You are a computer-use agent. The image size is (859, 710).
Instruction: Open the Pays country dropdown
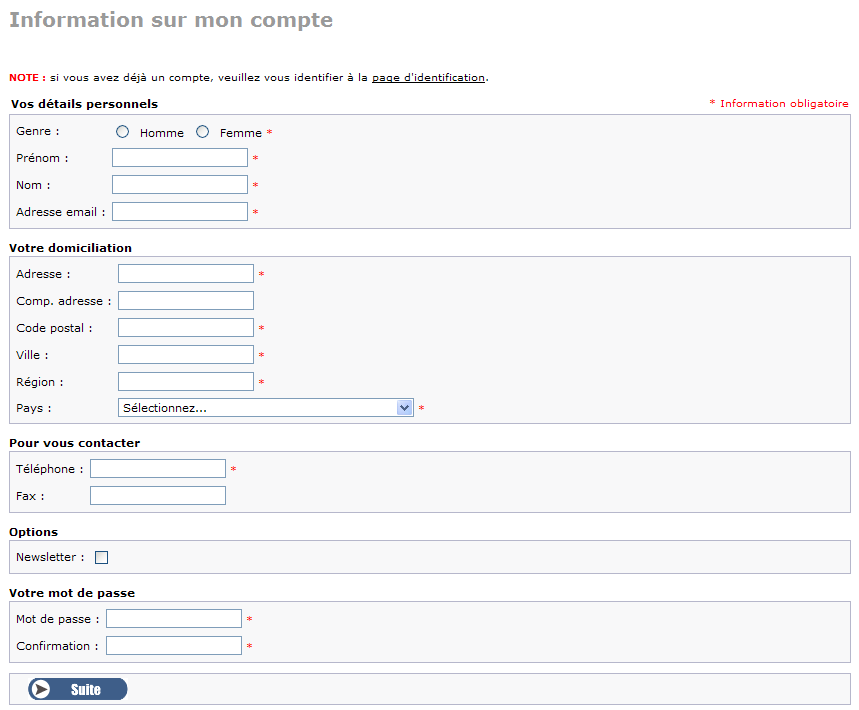click(x=266, y=408)
